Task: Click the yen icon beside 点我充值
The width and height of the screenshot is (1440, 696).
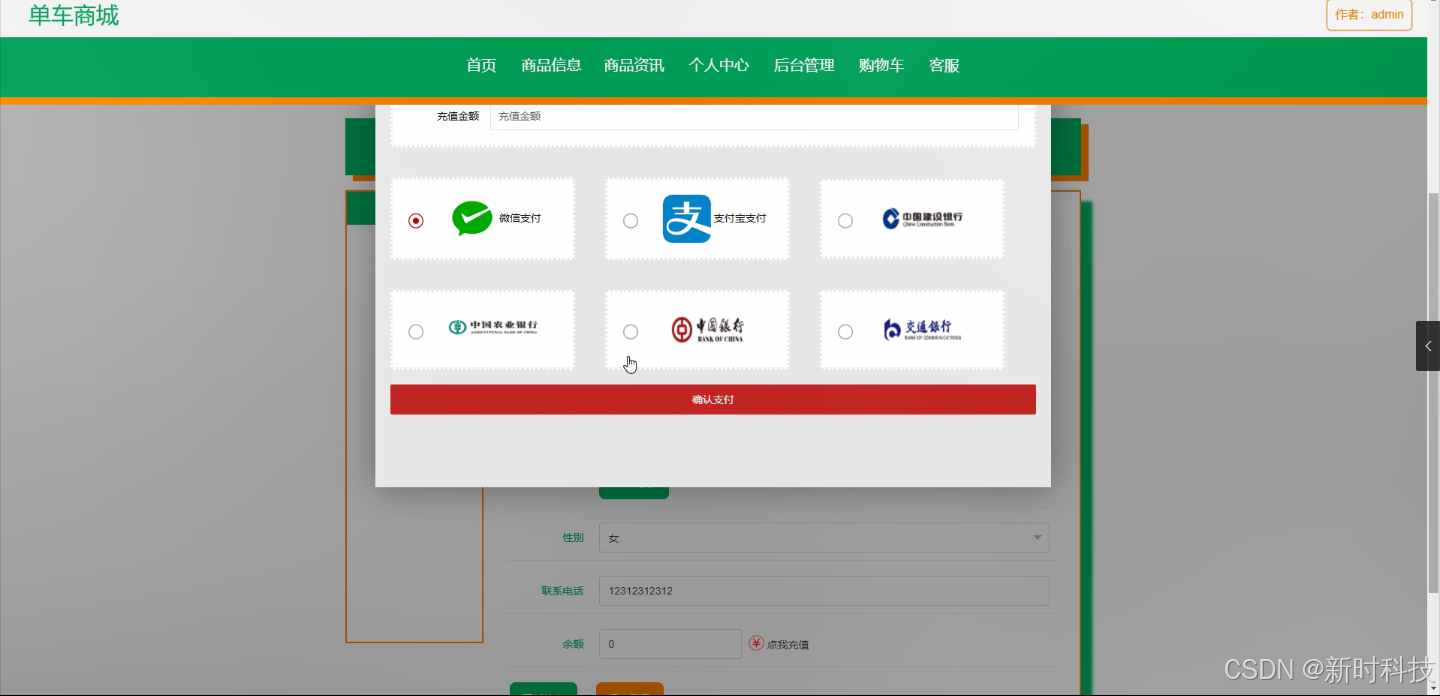Action: [756, 644]
